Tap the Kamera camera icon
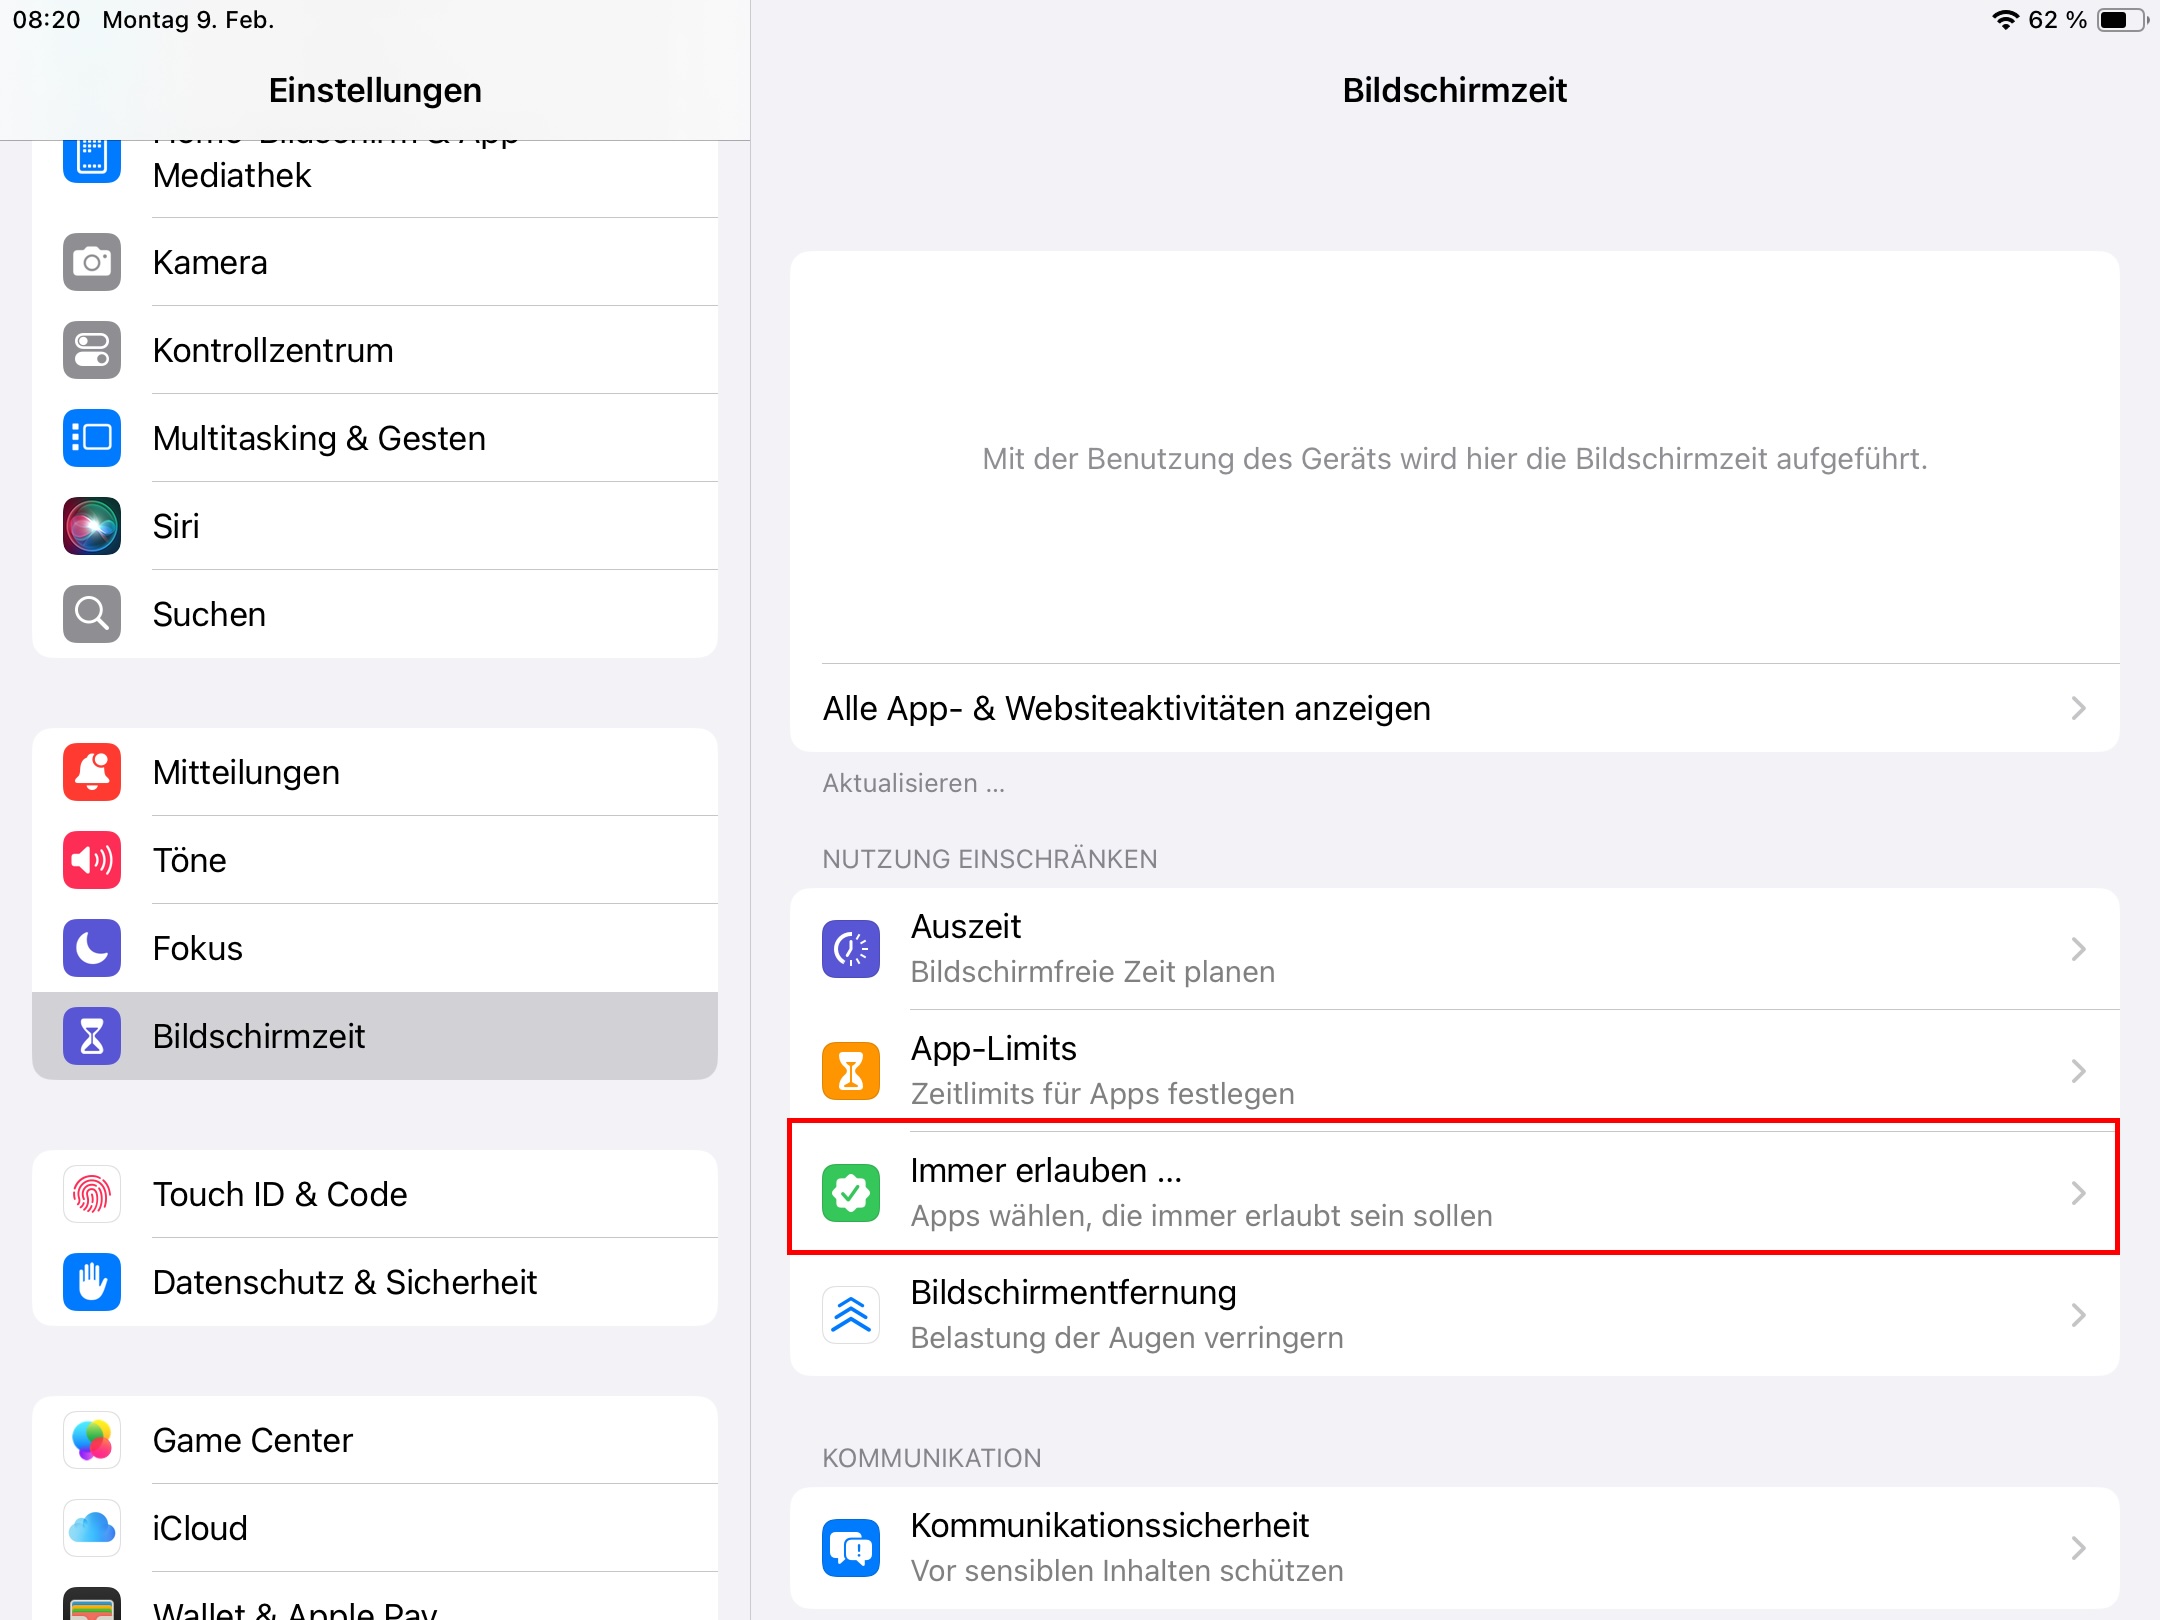Image resolution: width=2160 pixels, height=1620 pixels. [92, 262]
